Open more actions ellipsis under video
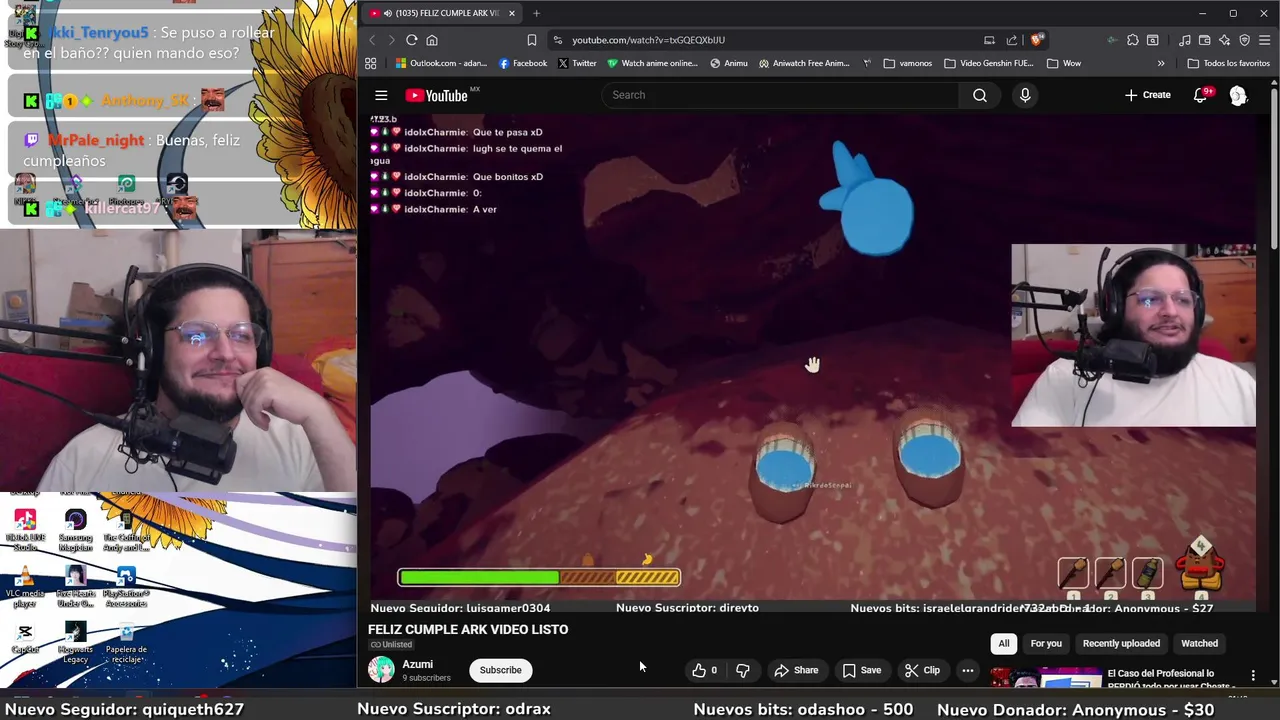 968,670
